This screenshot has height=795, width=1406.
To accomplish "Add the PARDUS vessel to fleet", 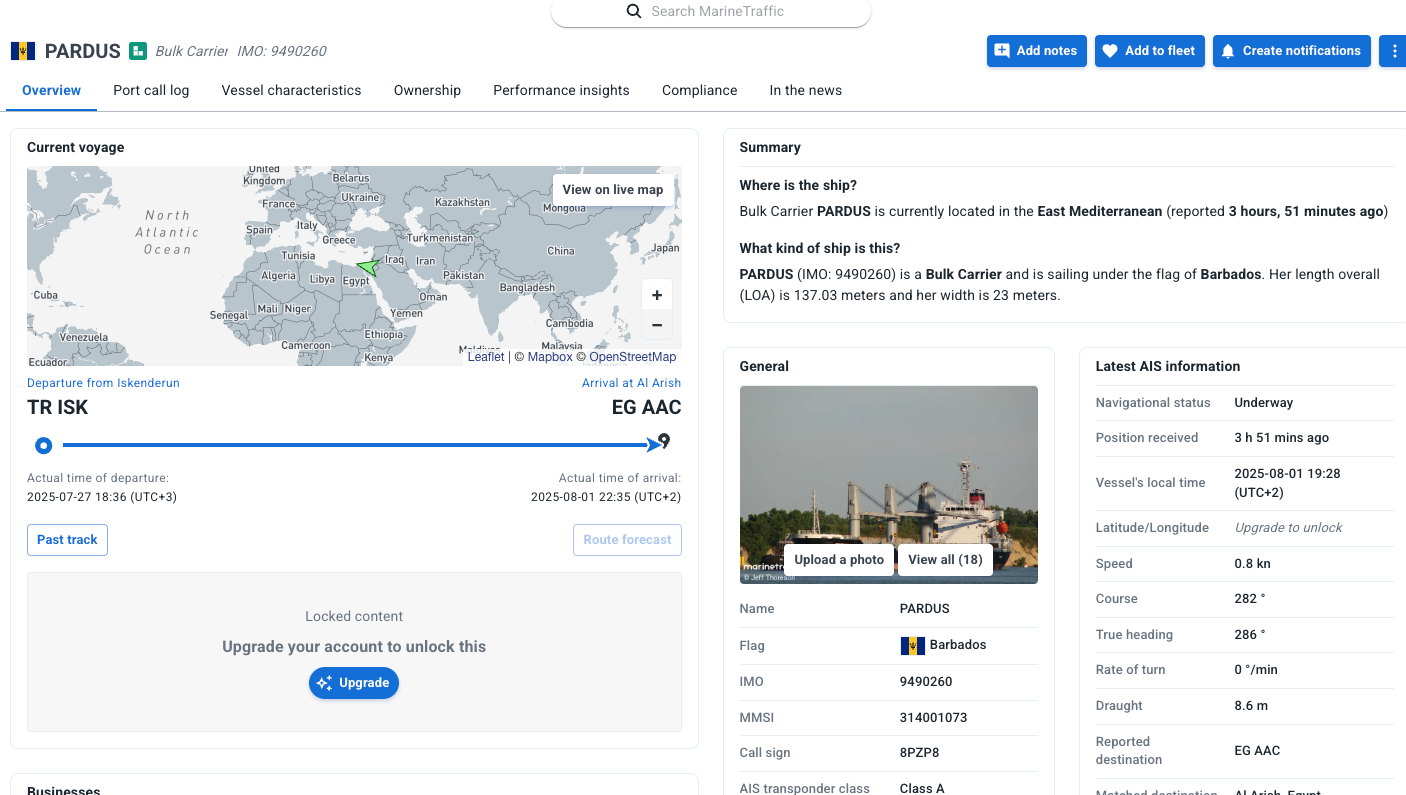I will (x=1149, y=51).
